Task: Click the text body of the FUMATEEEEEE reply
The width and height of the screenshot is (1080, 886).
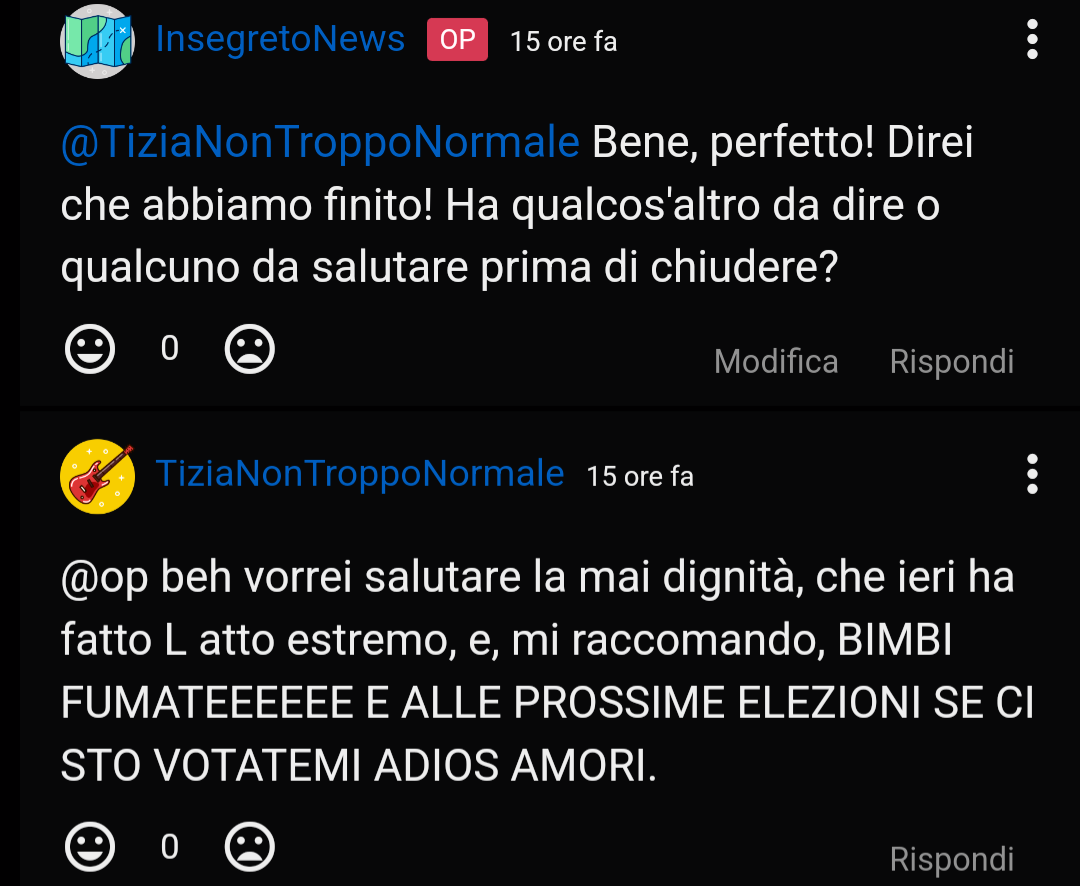Action: click(x=548, y=671)
